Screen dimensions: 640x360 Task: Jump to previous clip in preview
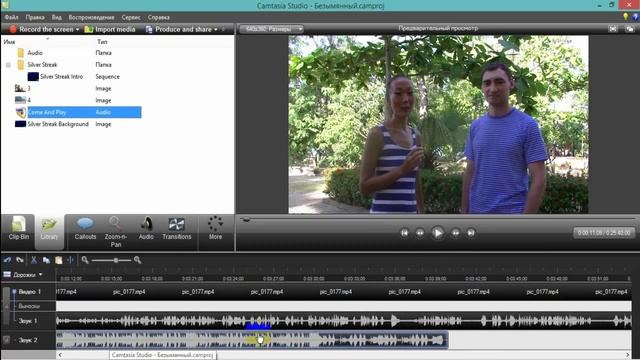pyautogui.click(x=404, y=233)
